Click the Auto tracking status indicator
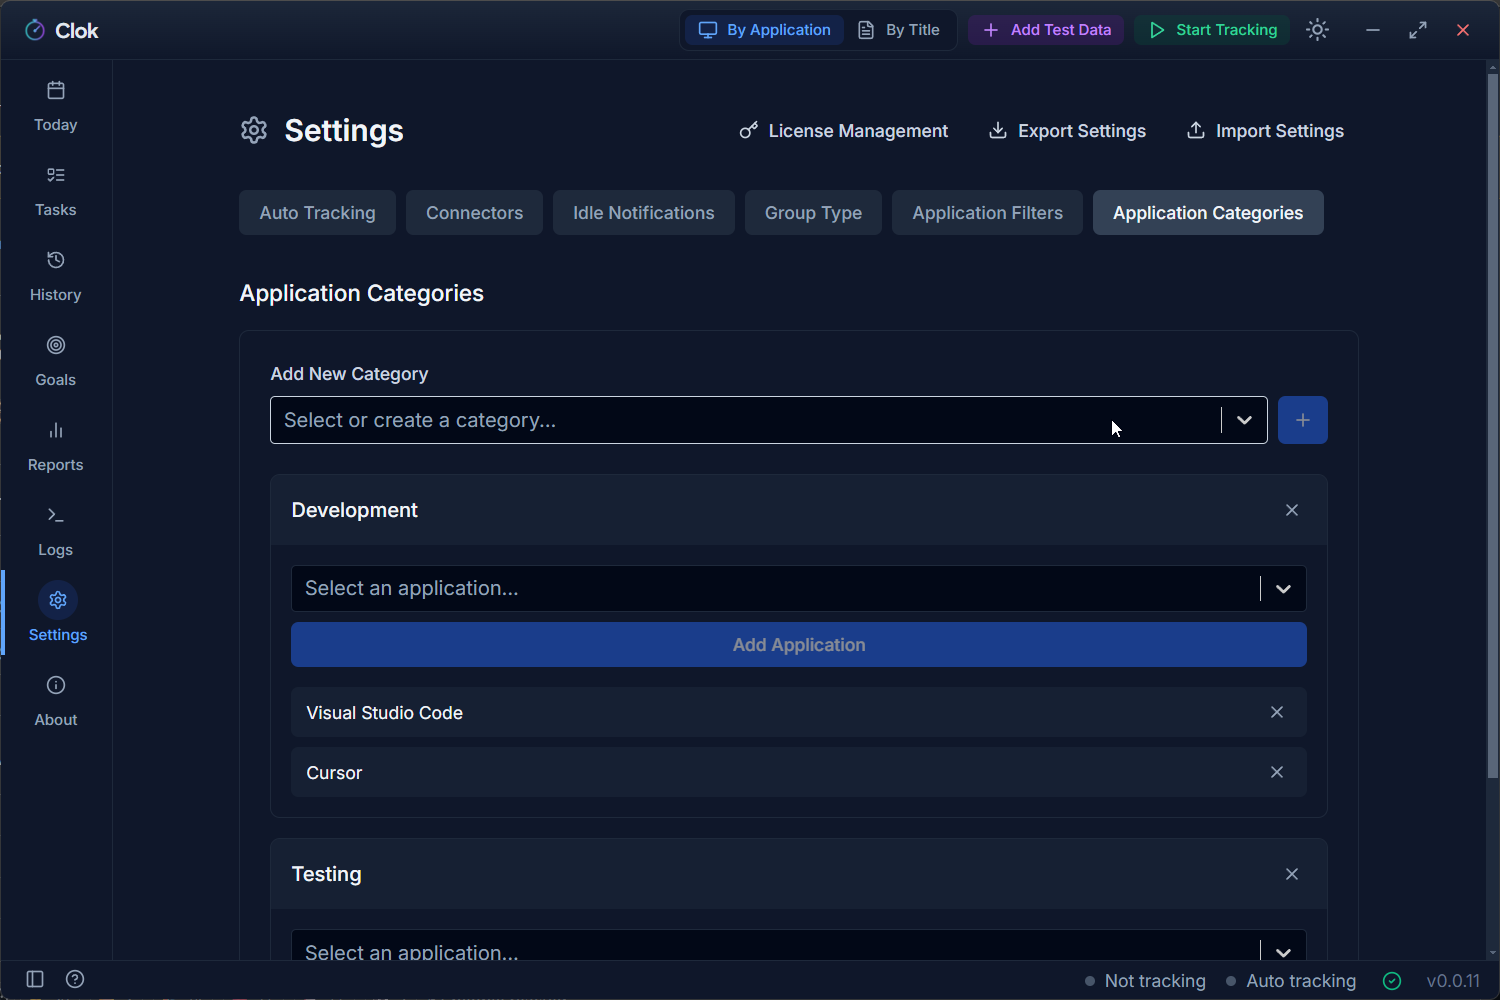The width and height of the screenshot is (1500, 1000). pos(1291,981)
